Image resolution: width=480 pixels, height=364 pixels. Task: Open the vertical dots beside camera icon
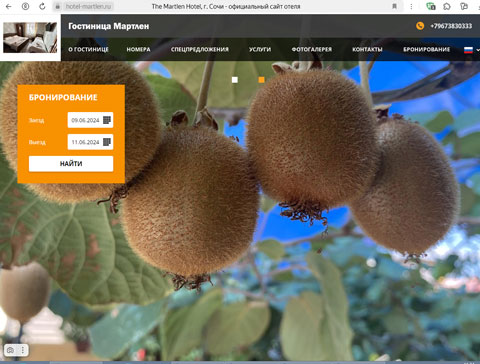(23, 350)
